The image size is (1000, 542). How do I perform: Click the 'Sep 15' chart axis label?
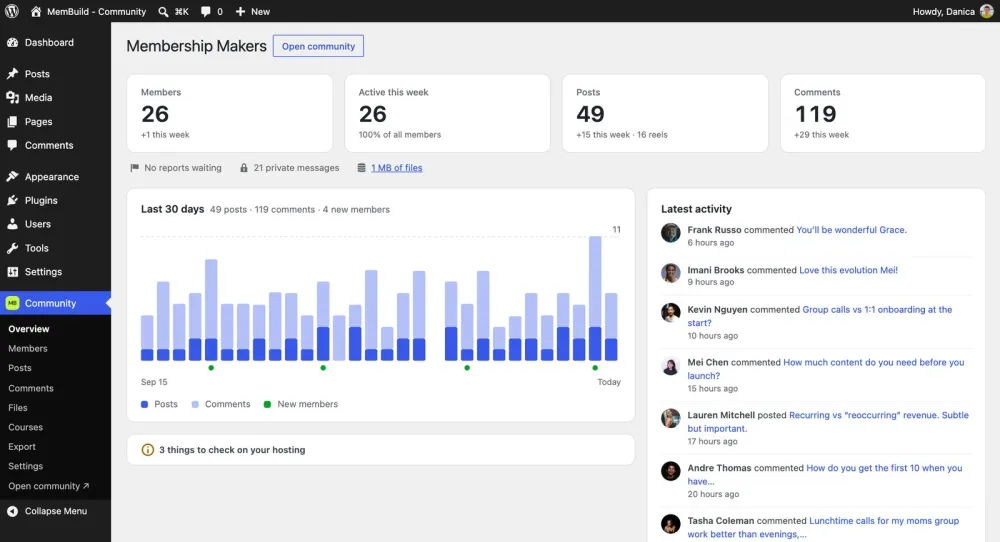click(154, 382)
